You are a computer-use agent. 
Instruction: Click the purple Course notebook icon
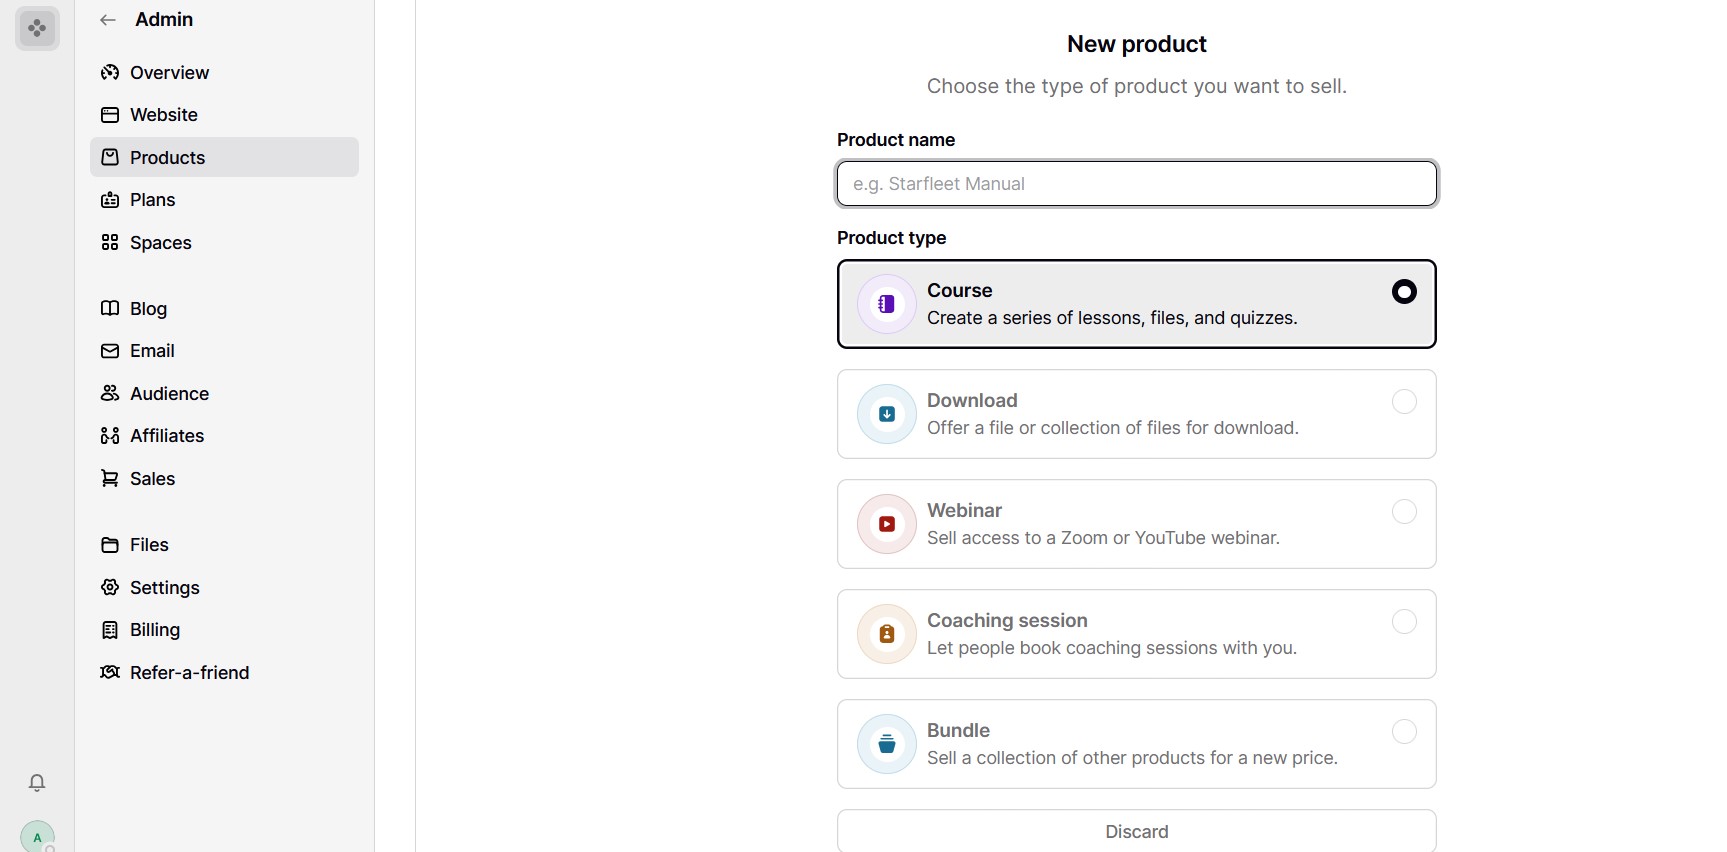(887, 304)
